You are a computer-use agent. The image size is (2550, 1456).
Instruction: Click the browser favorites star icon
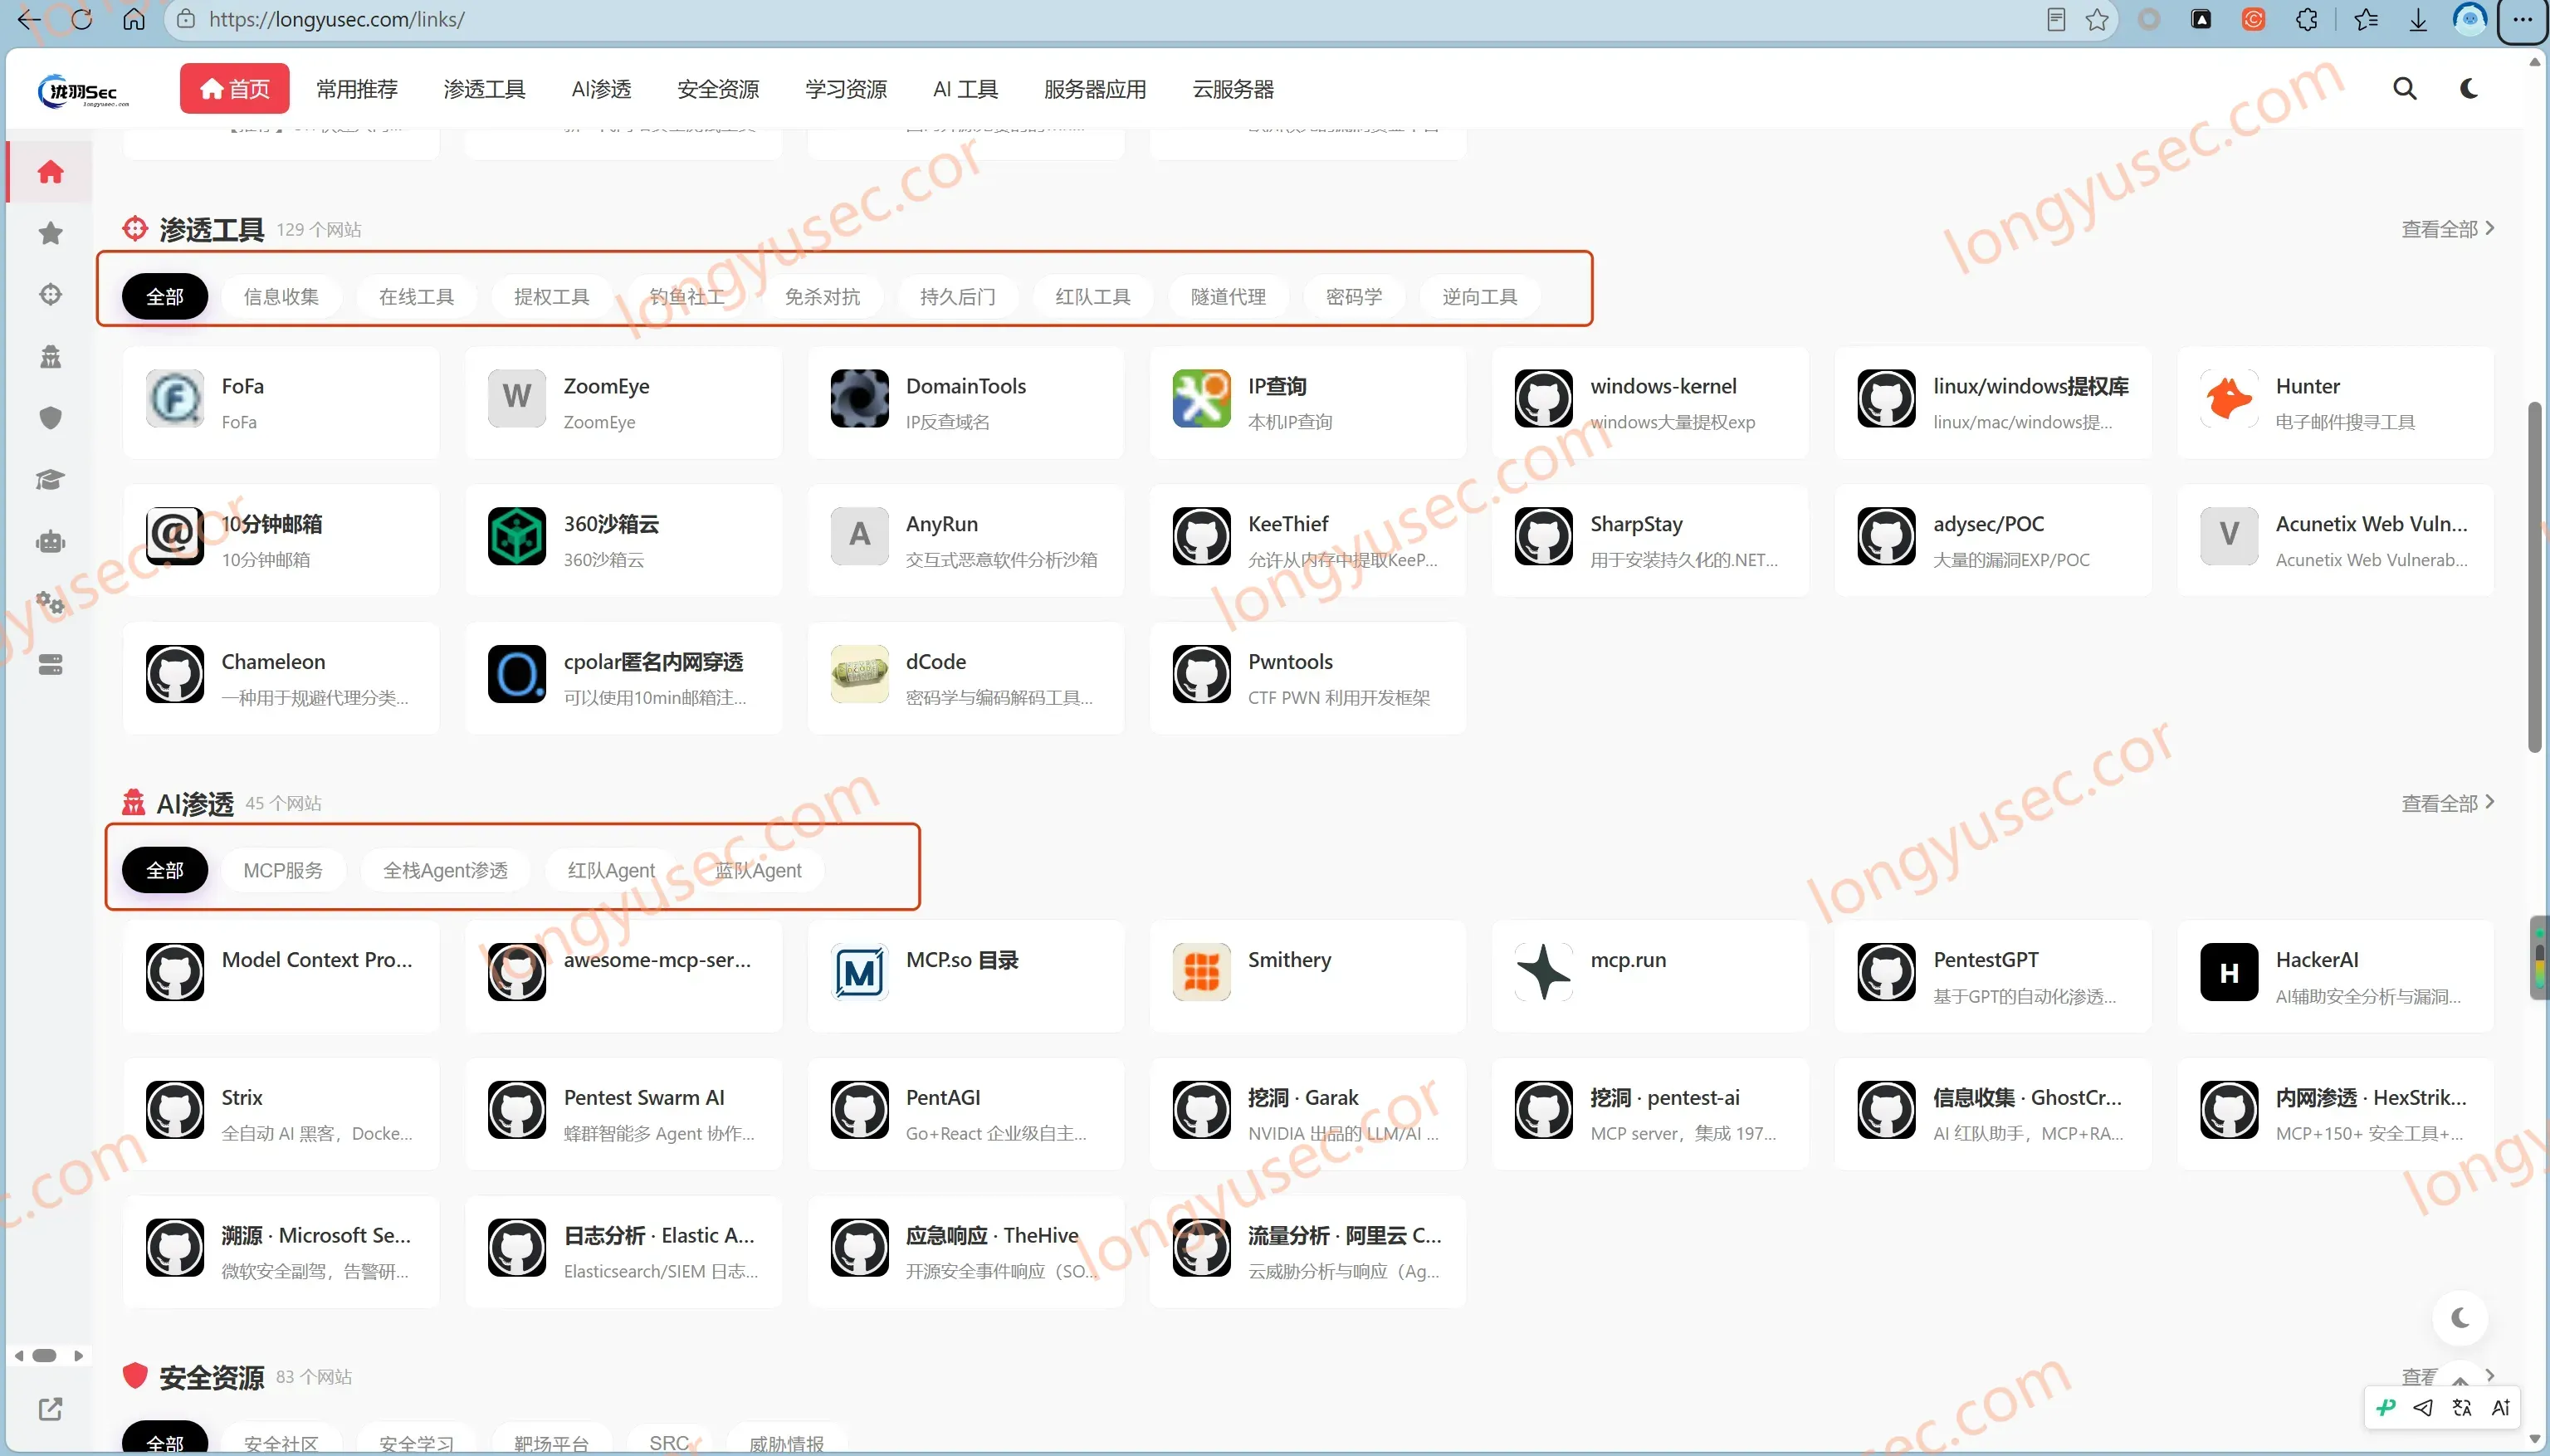(2097, 19)
